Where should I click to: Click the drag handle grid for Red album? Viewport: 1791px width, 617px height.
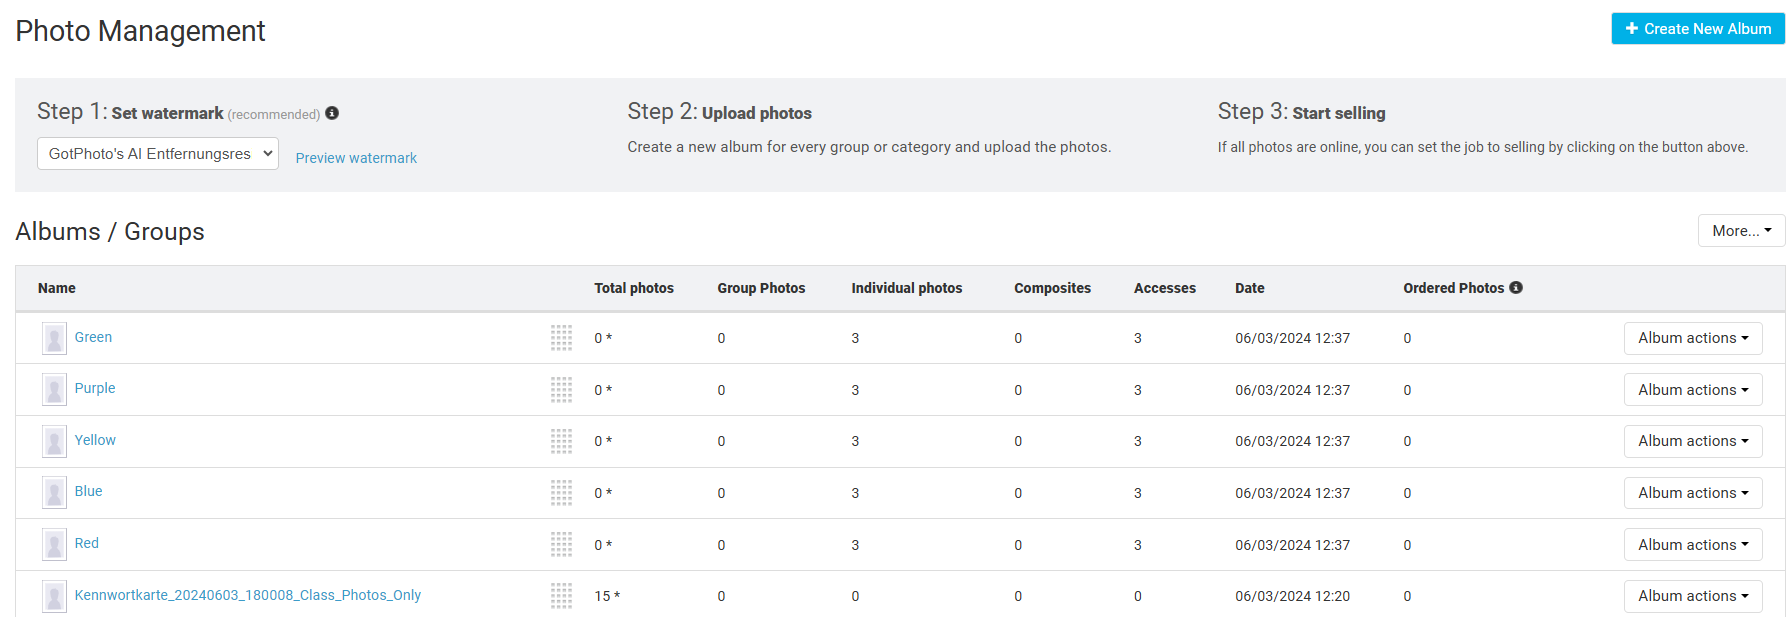pyautogui.click(x=561, y=545)
